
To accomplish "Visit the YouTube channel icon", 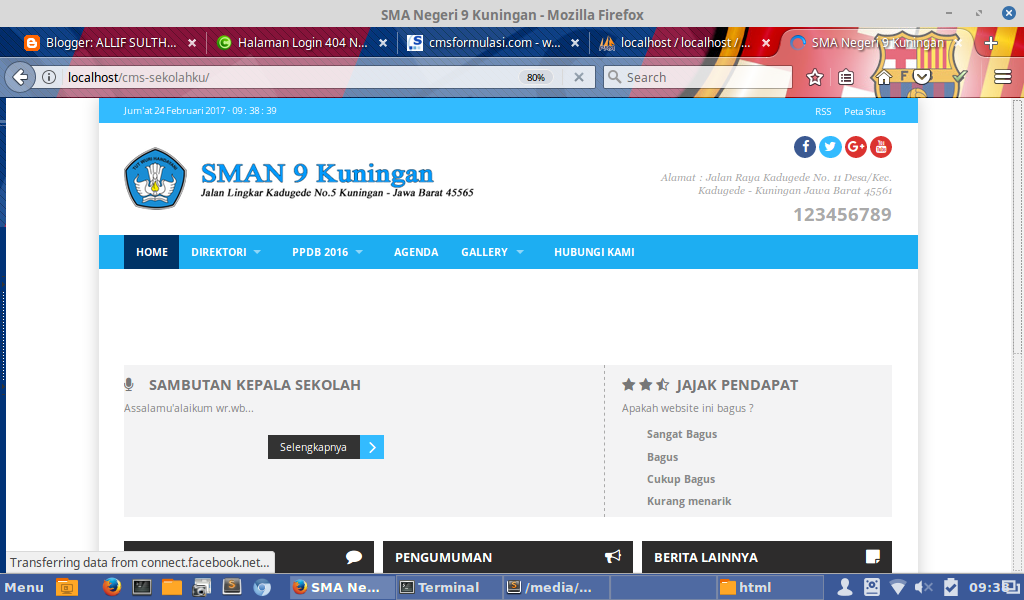I will [880, 146].
